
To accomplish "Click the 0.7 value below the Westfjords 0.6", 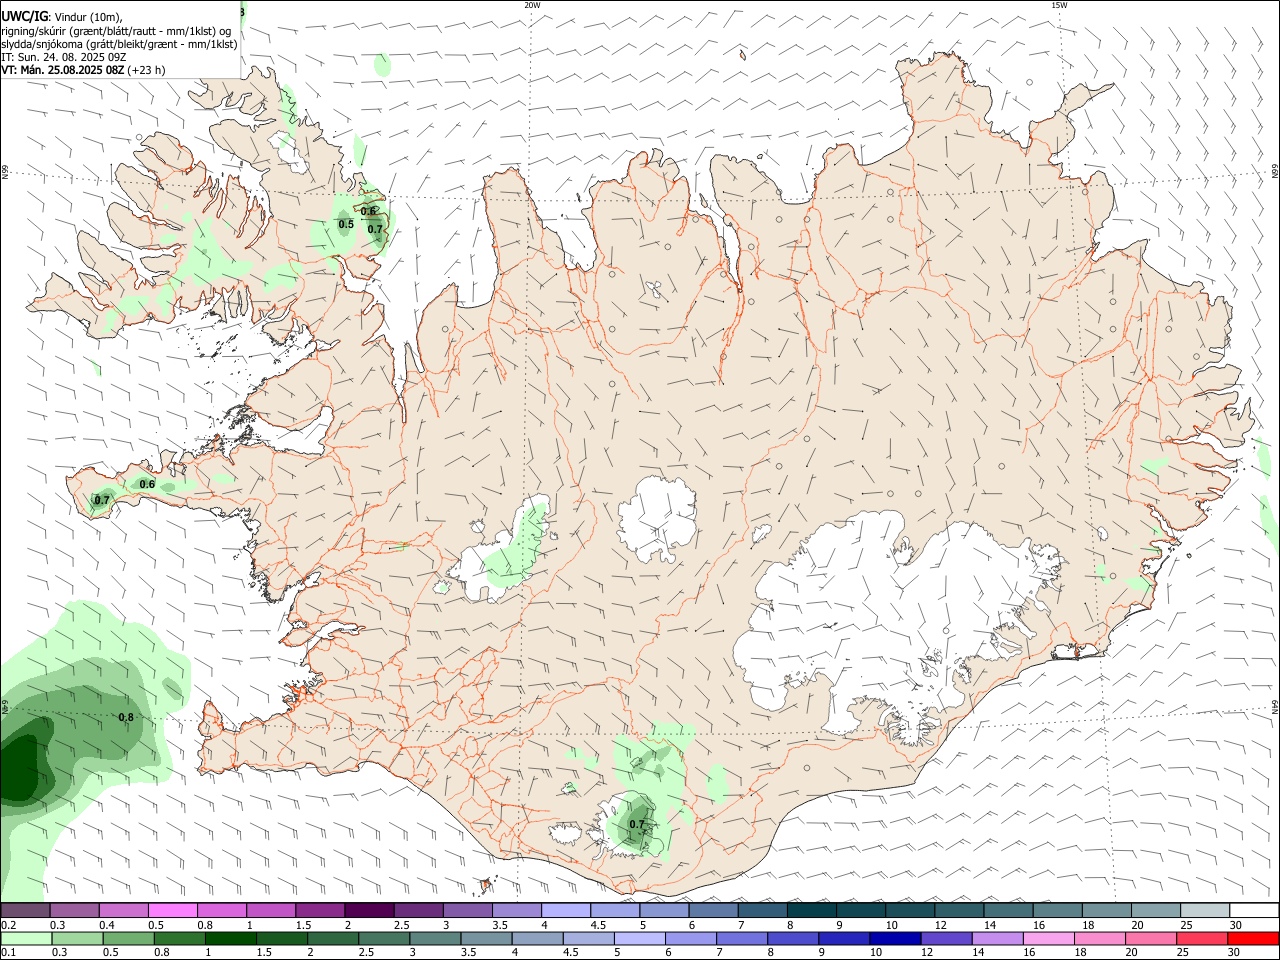I will (x=375, y=229).
